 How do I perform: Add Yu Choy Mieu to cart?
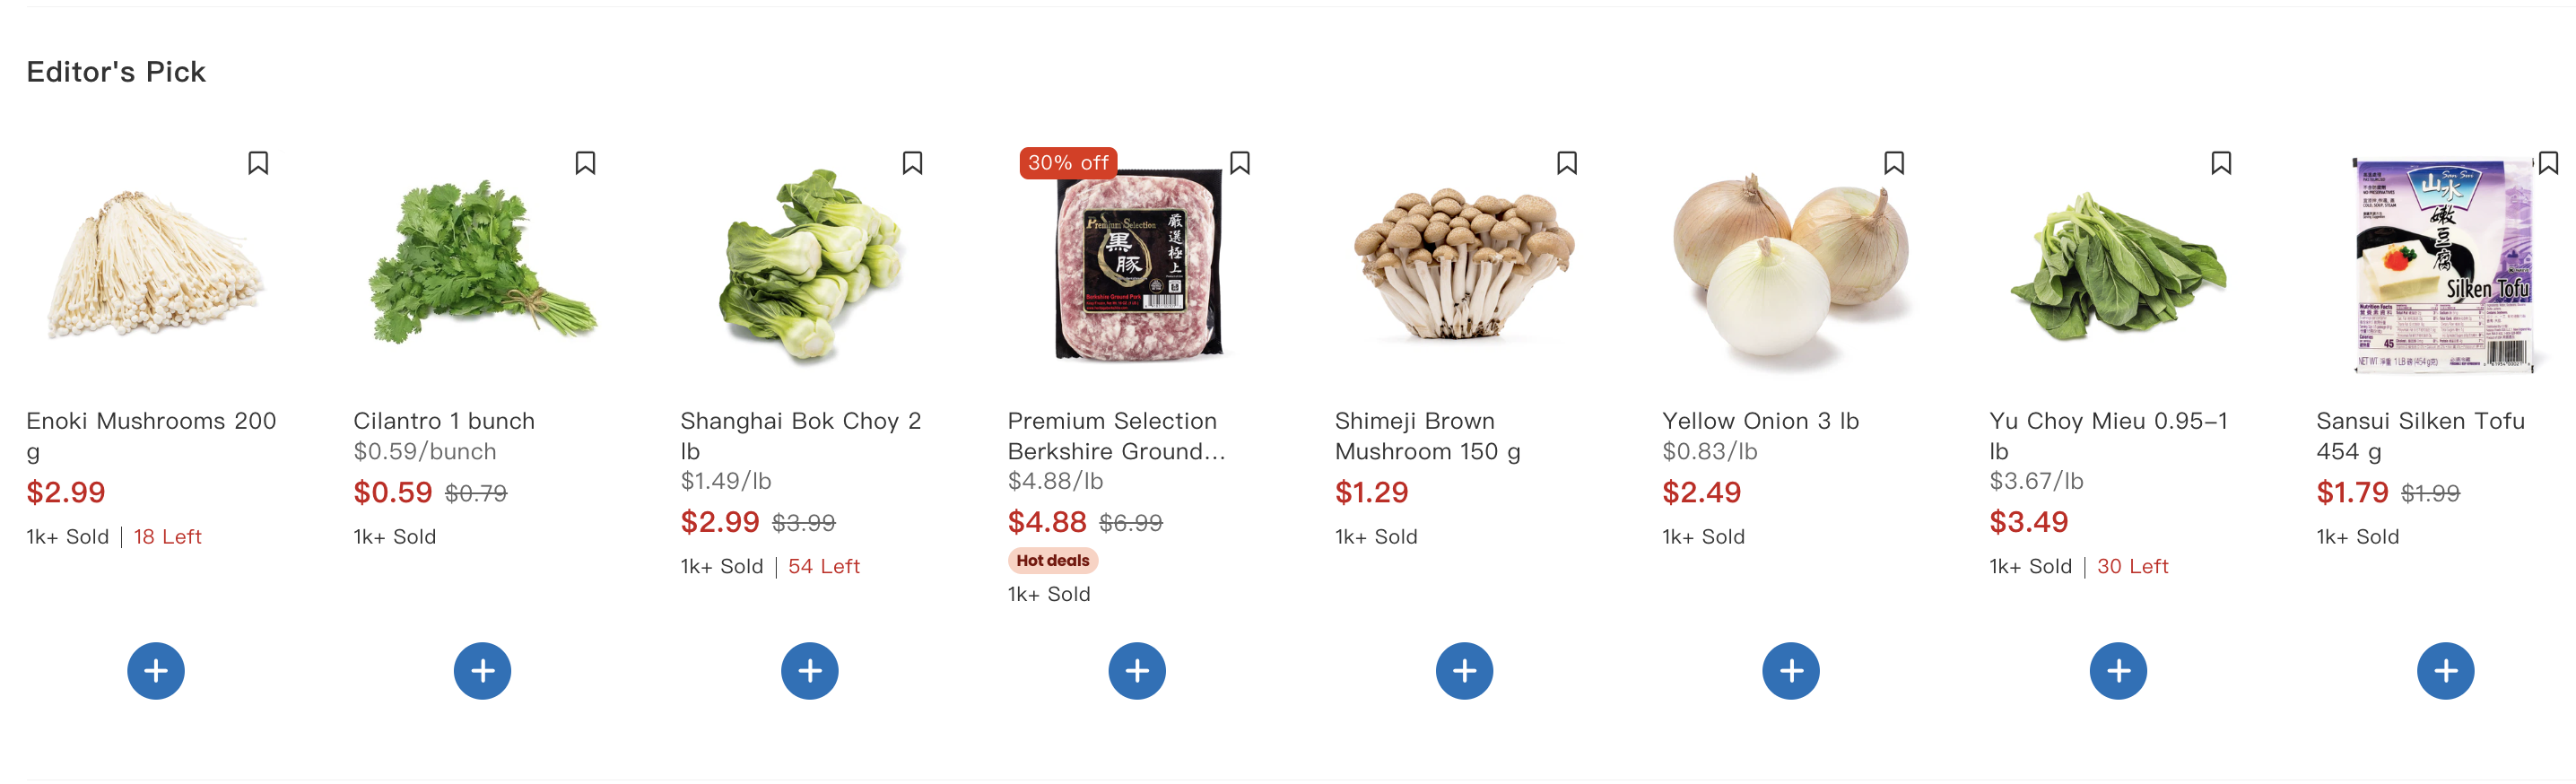(2118, 670)
